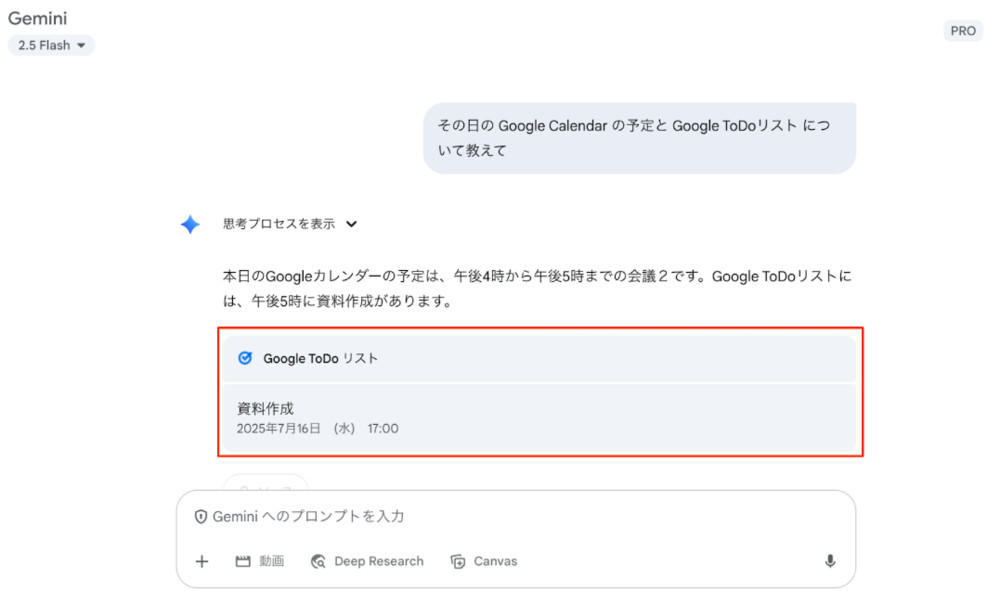This screenshot has width=1000, height=591.
Task: Select the 資料作成 task item
Action: click(x=266, y=408)
